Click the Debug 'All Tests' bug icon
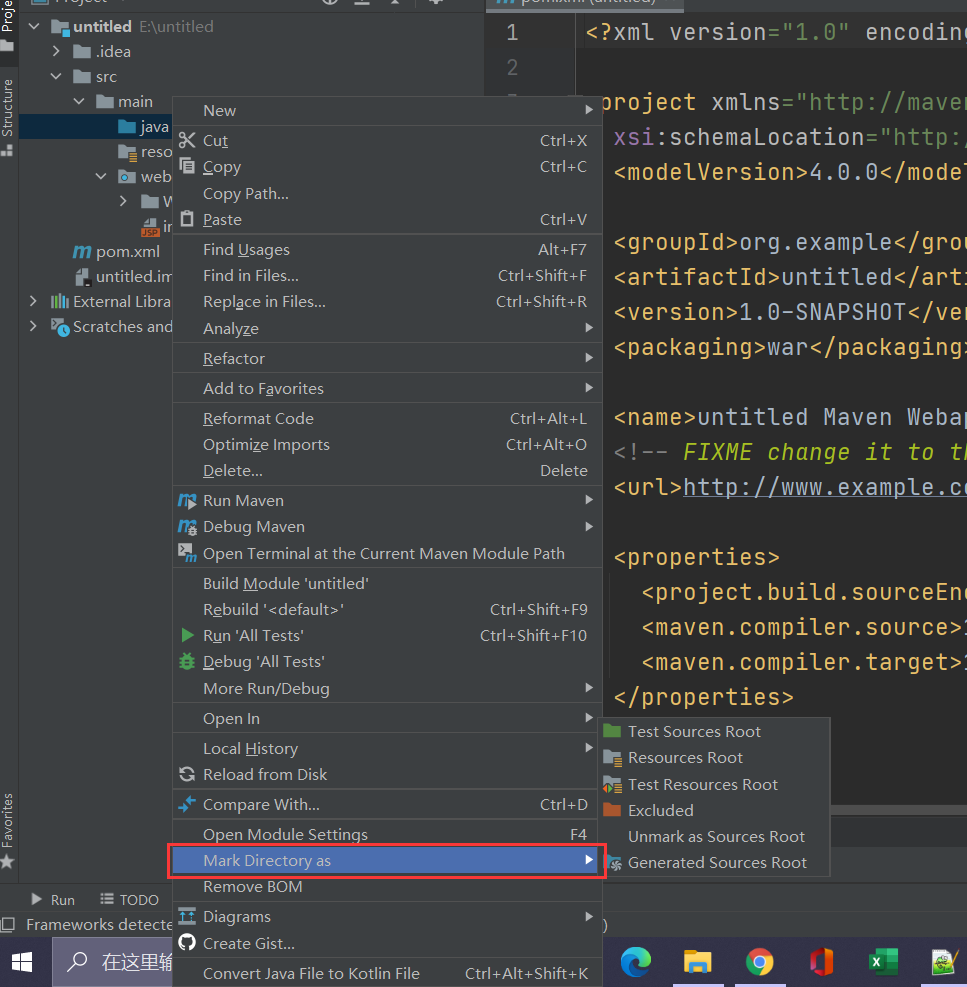This screenshot has width=967, height=987. click(187, 662)
